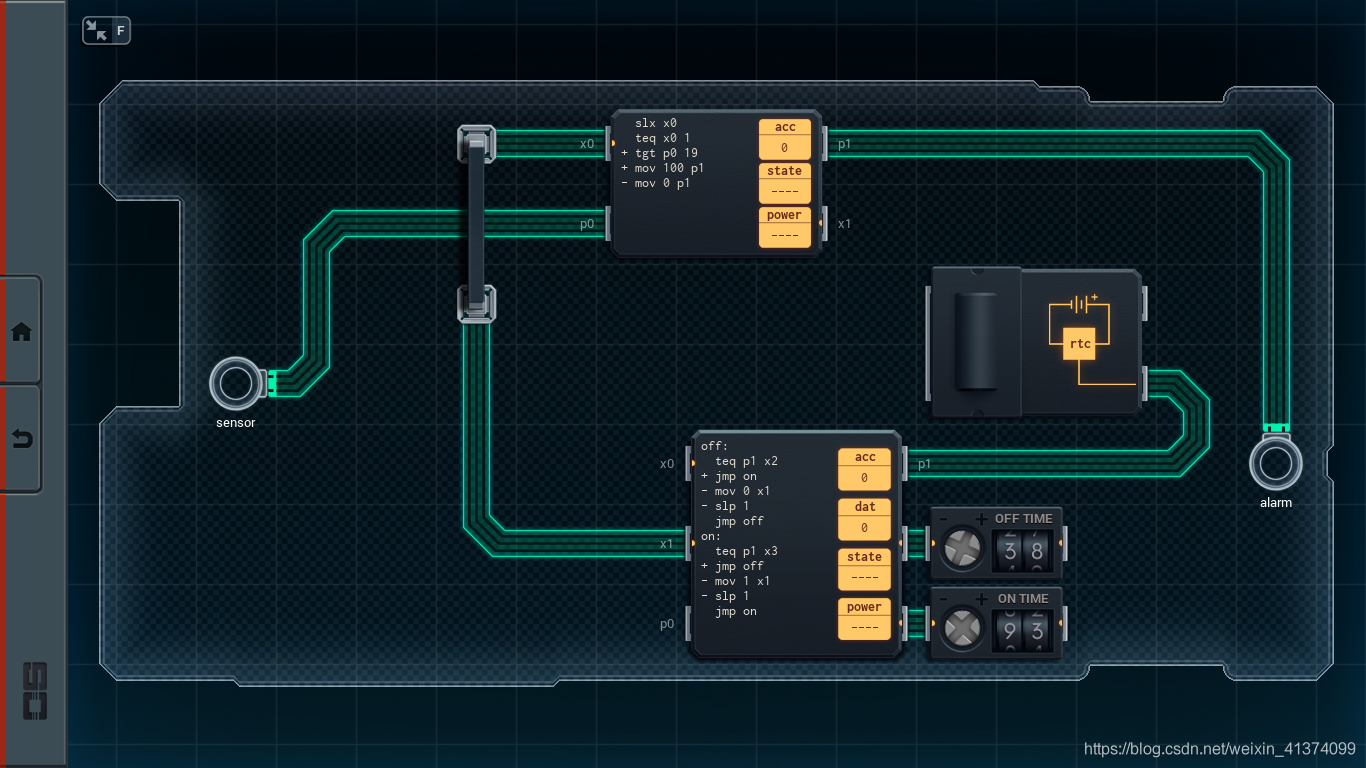Click ON TIME ones digit 3
The height and width of the screenshot is (768, 1366).
pyautogui.click(x=1037, y=630)
